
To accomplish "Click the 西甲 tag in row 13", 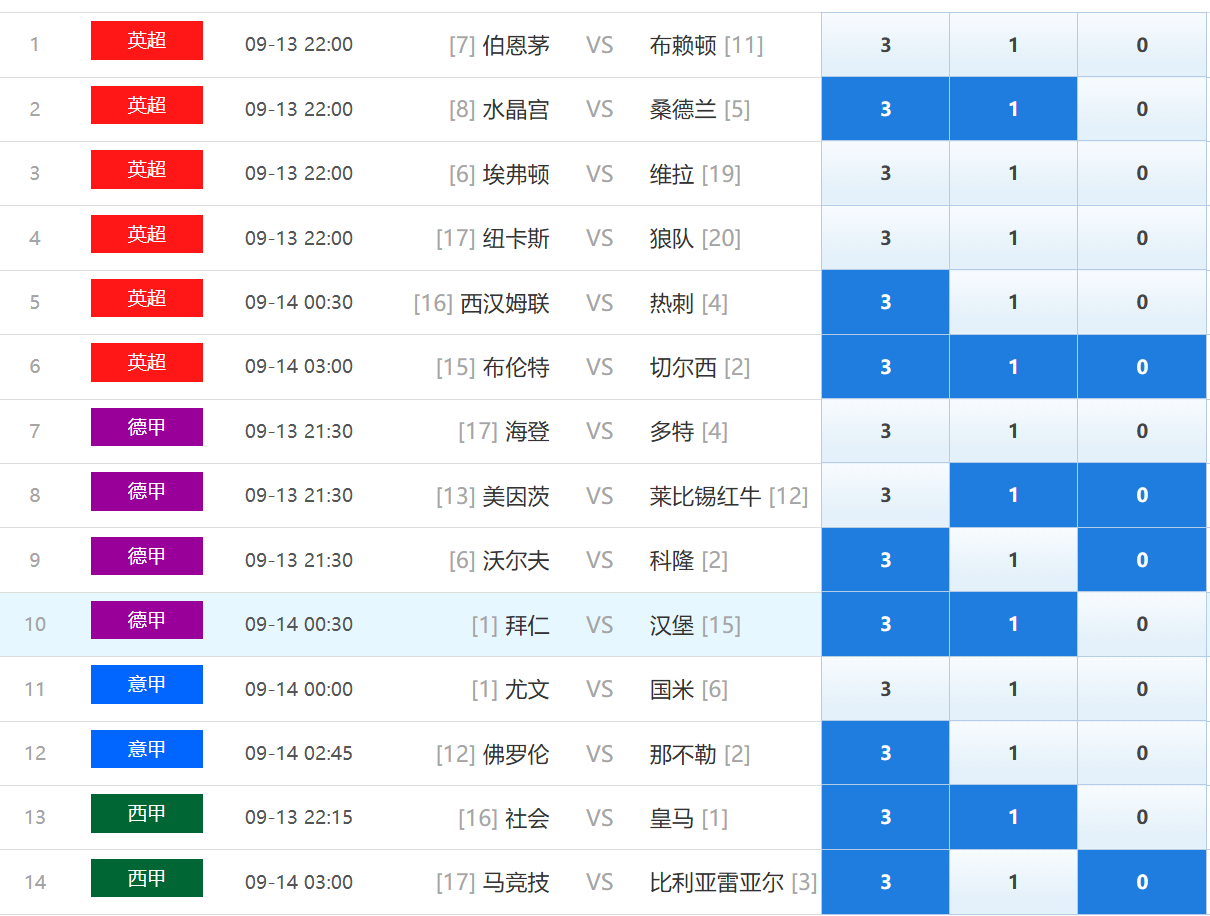I will [x=147, y=813].
